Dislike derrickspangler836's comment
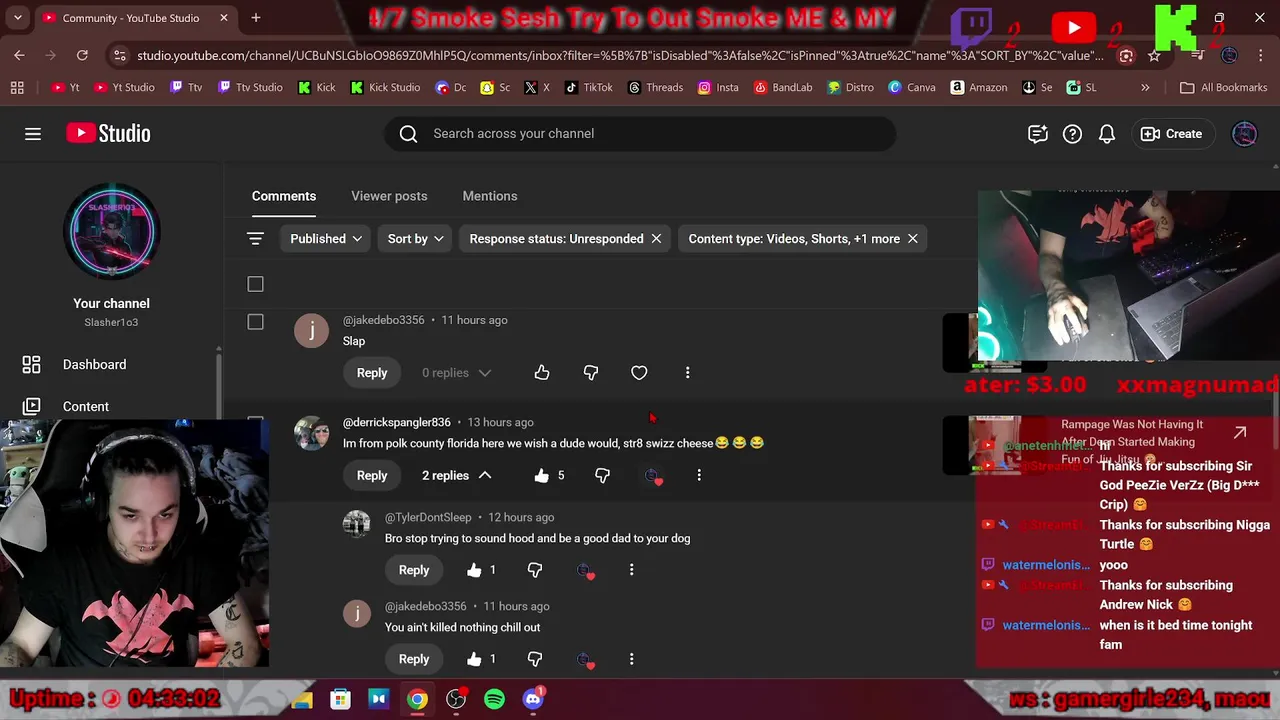This screenshot has height=720, width=1280. tap(602, 476)
